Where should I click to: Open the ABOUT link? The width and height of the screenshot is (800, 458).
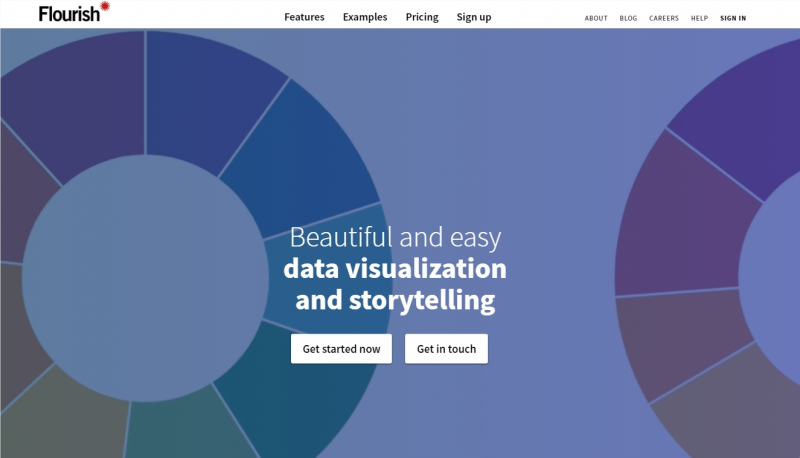coord(596,18)
